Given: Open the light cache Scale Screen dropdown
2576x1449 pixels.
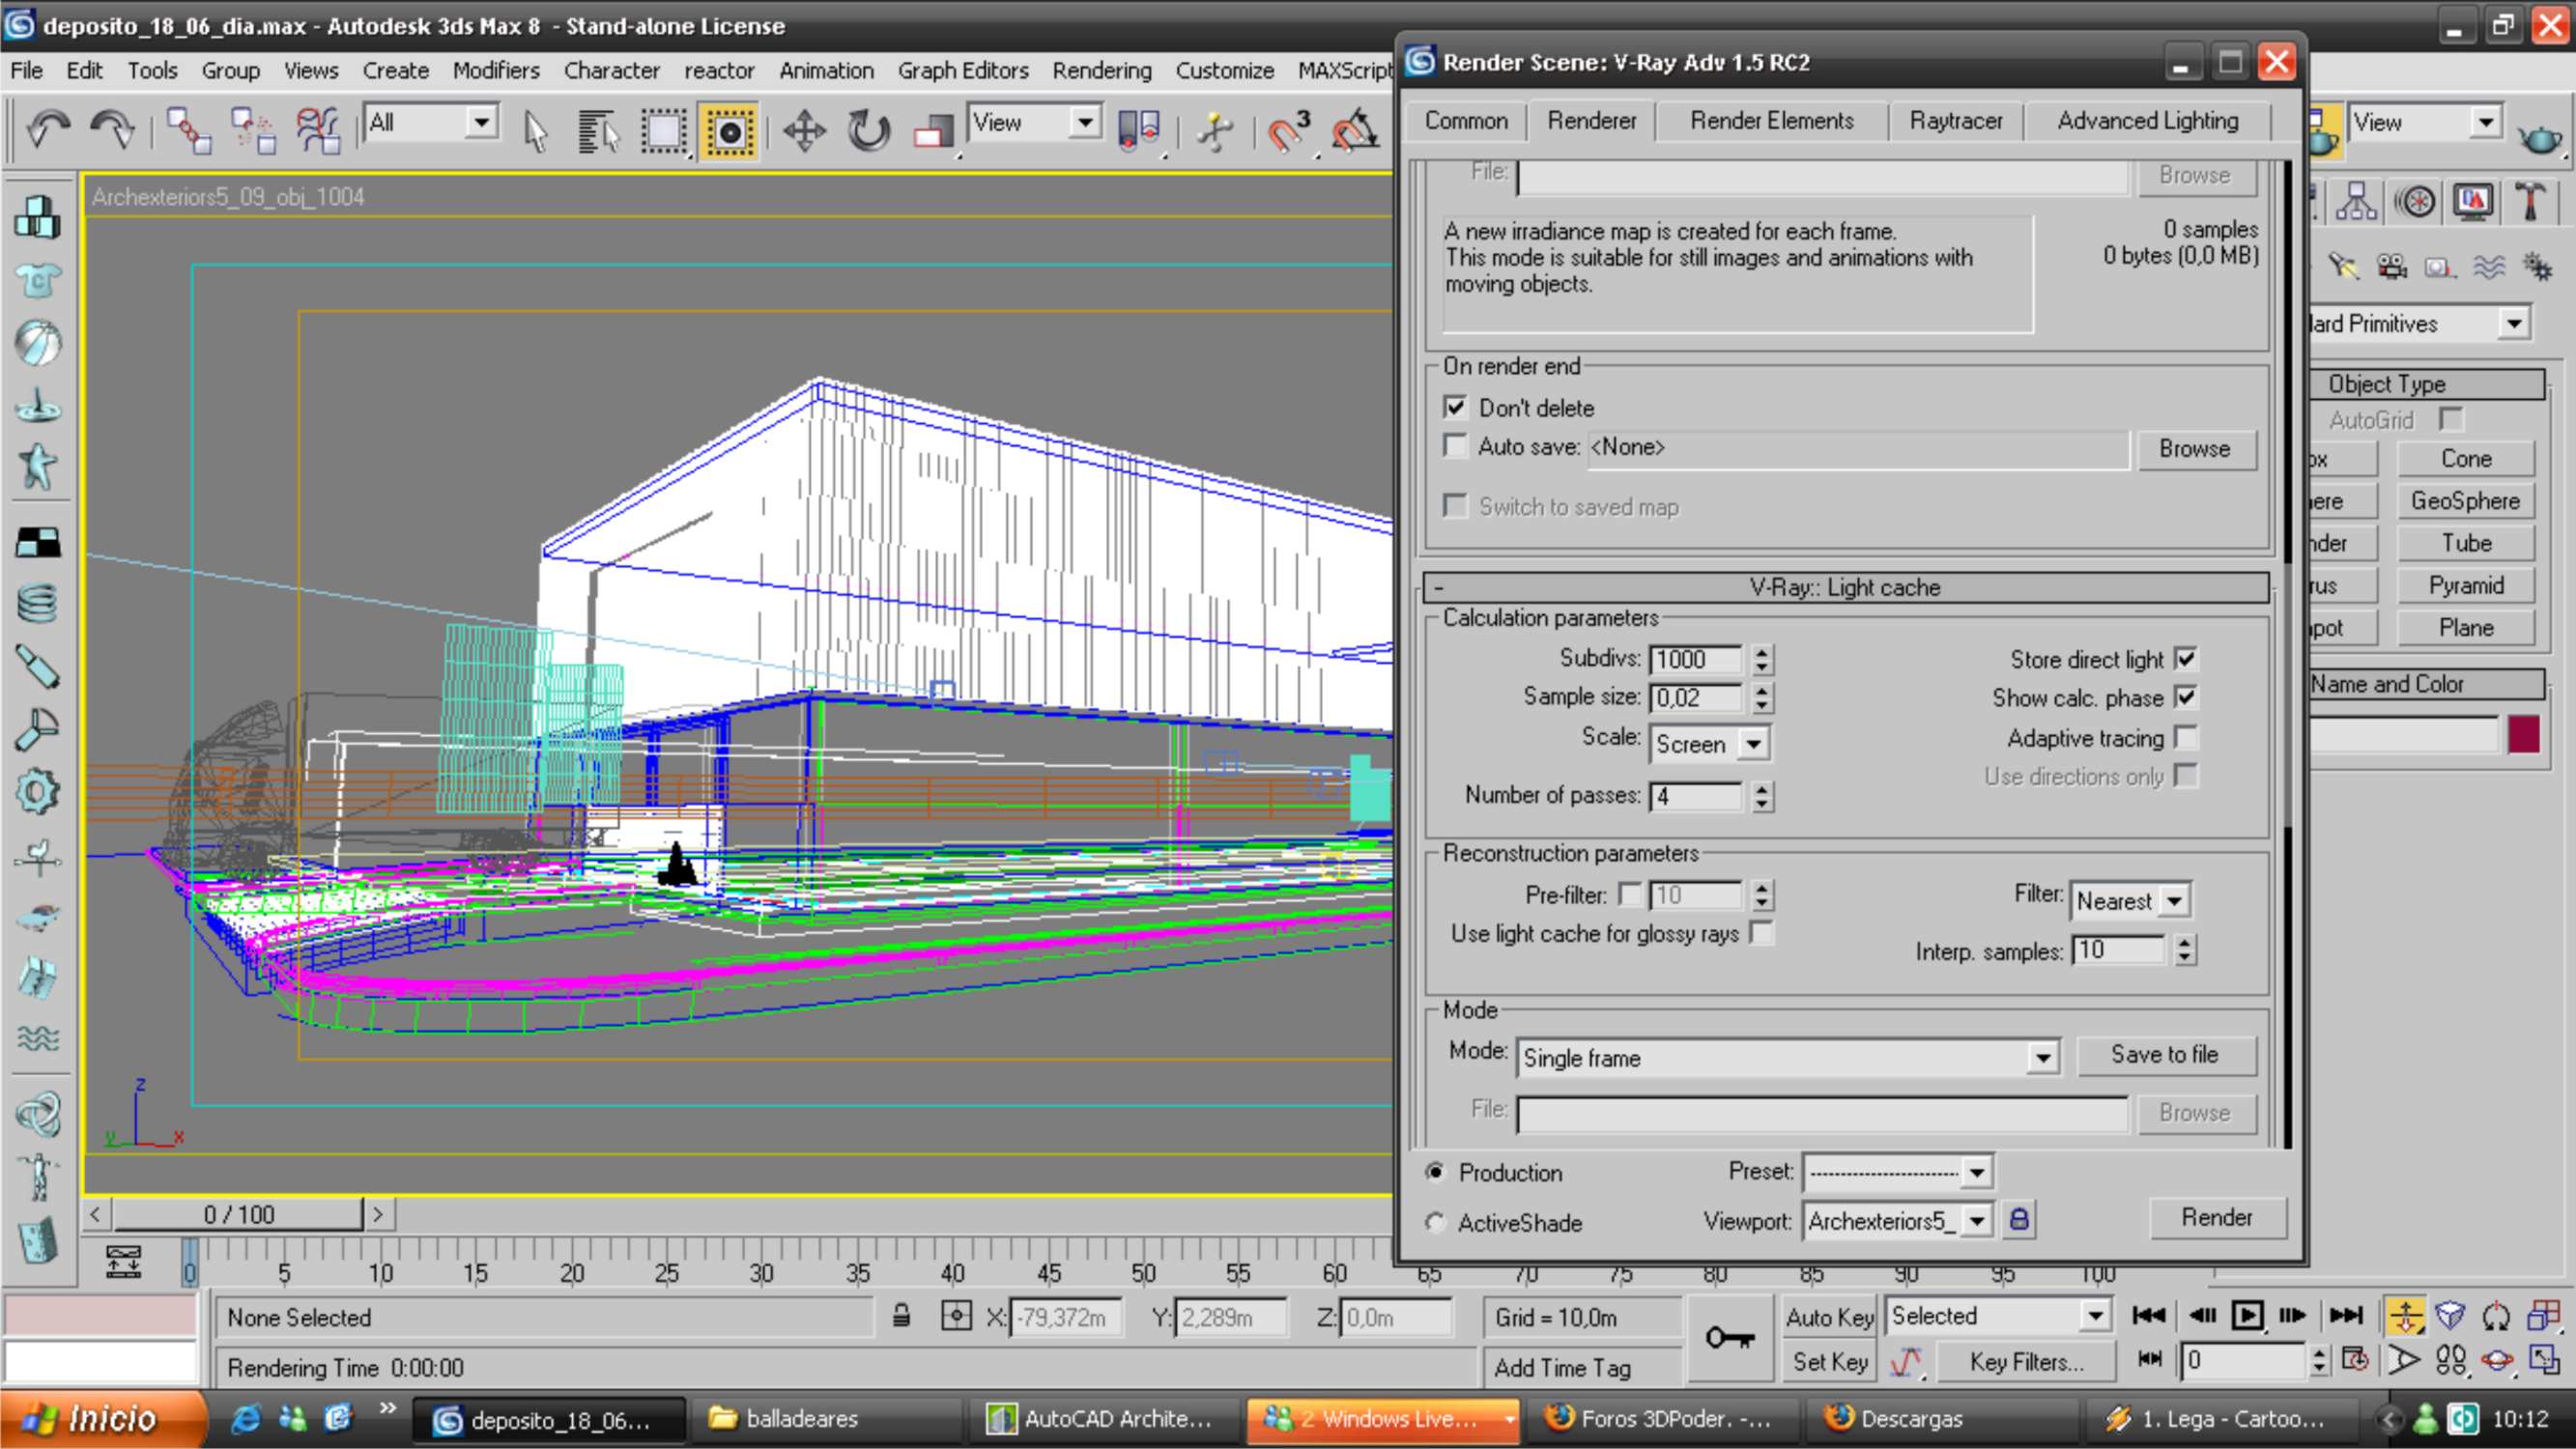Looking at the screenshot, I should pyautogui.click(x=1752, y=744).
